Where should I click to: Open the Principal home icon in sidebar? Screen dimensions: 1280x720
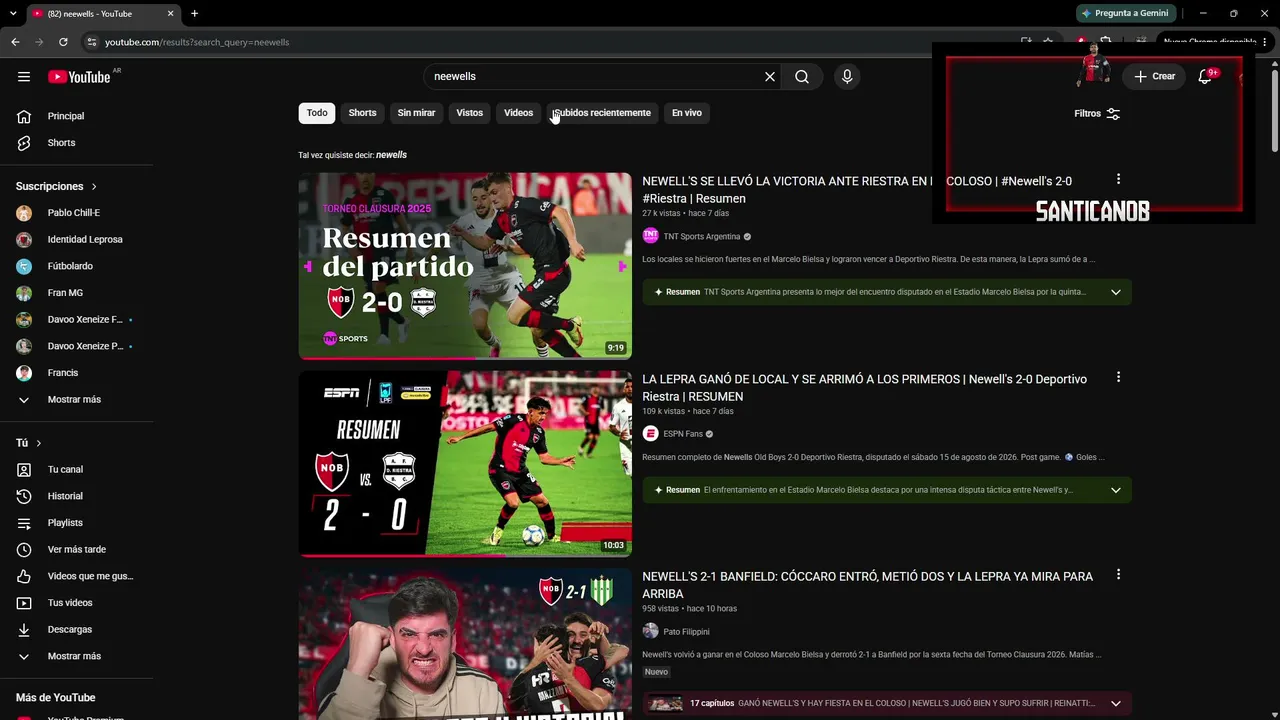(x=24, y=116)
